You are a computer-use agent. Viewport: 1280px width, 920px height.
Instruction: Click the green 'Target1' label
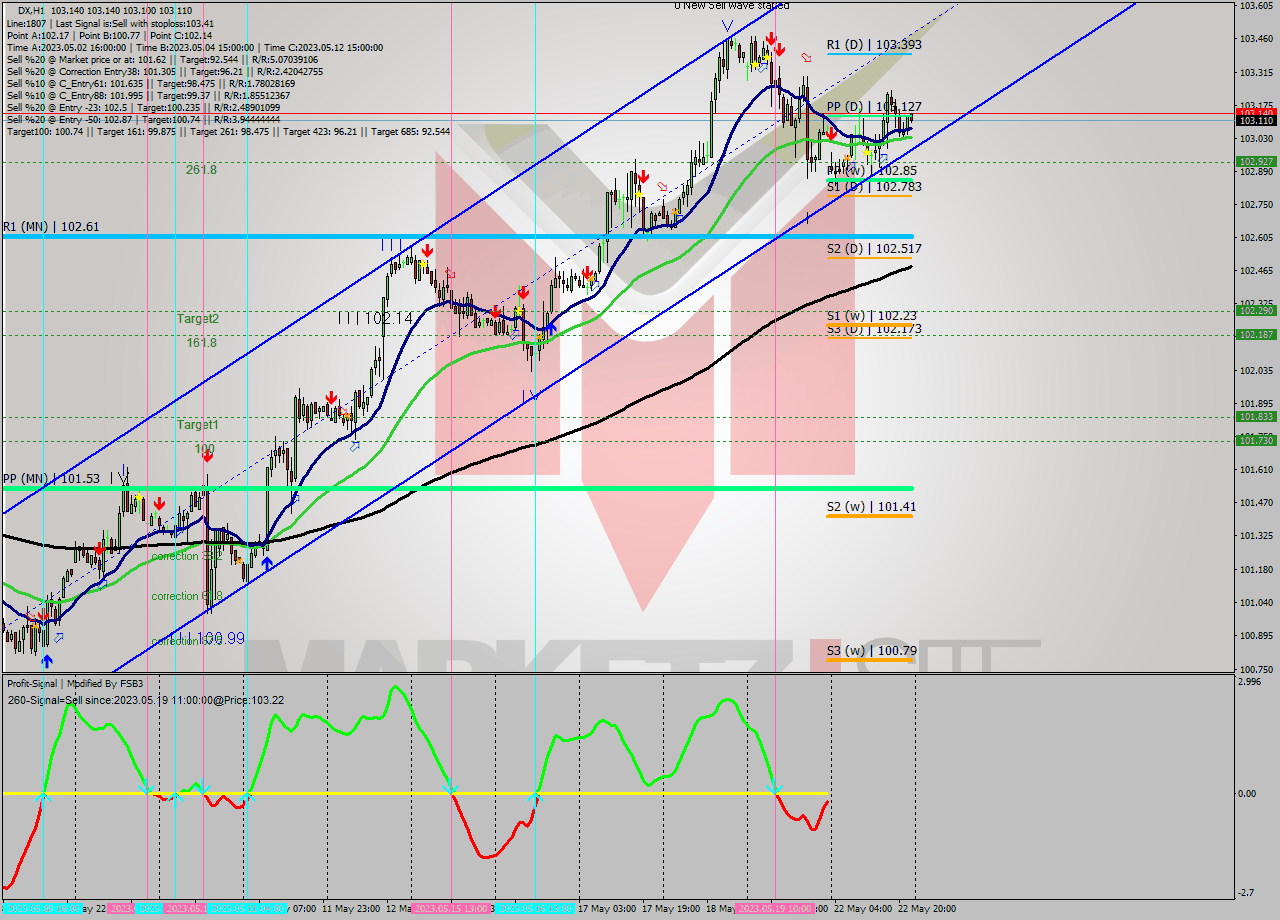(x=198, y=425)
